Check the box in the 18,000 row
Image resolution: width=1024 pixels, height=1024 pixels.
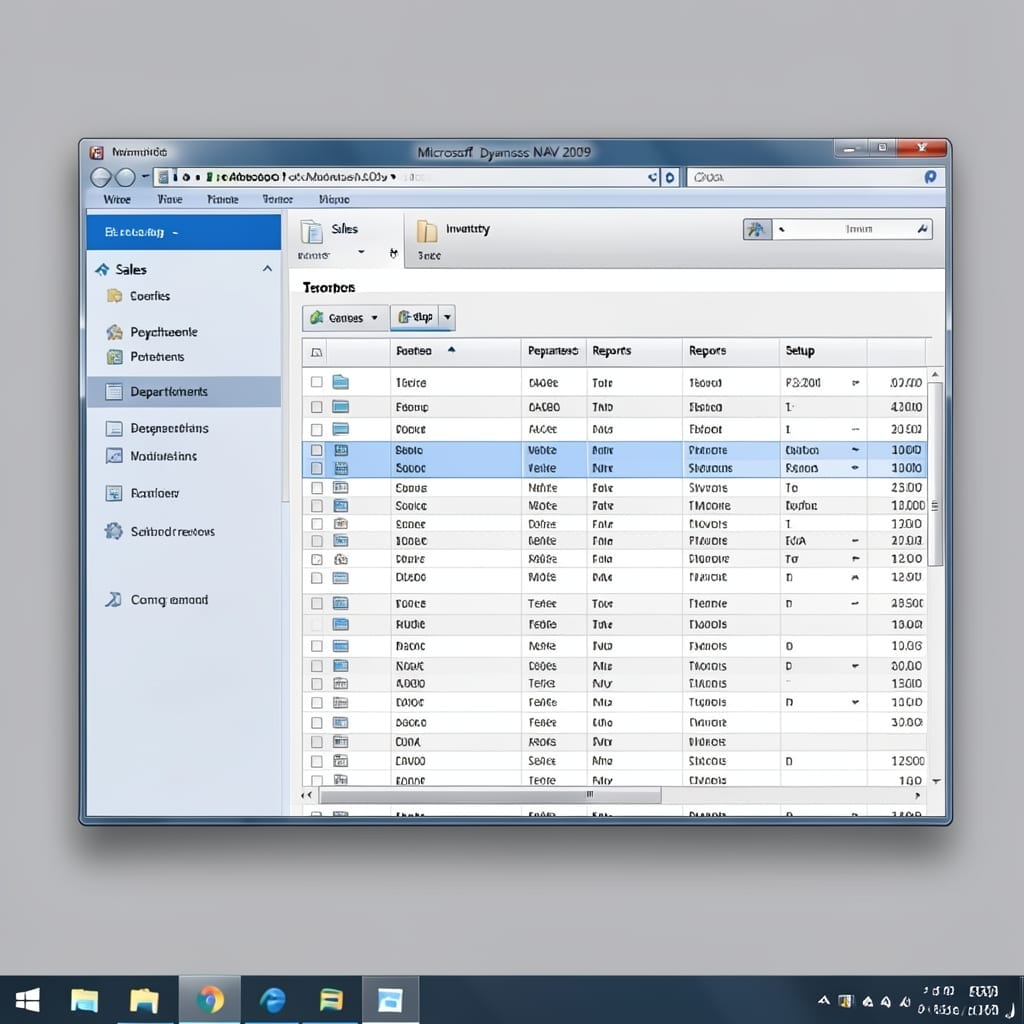(x=317, y=505)
